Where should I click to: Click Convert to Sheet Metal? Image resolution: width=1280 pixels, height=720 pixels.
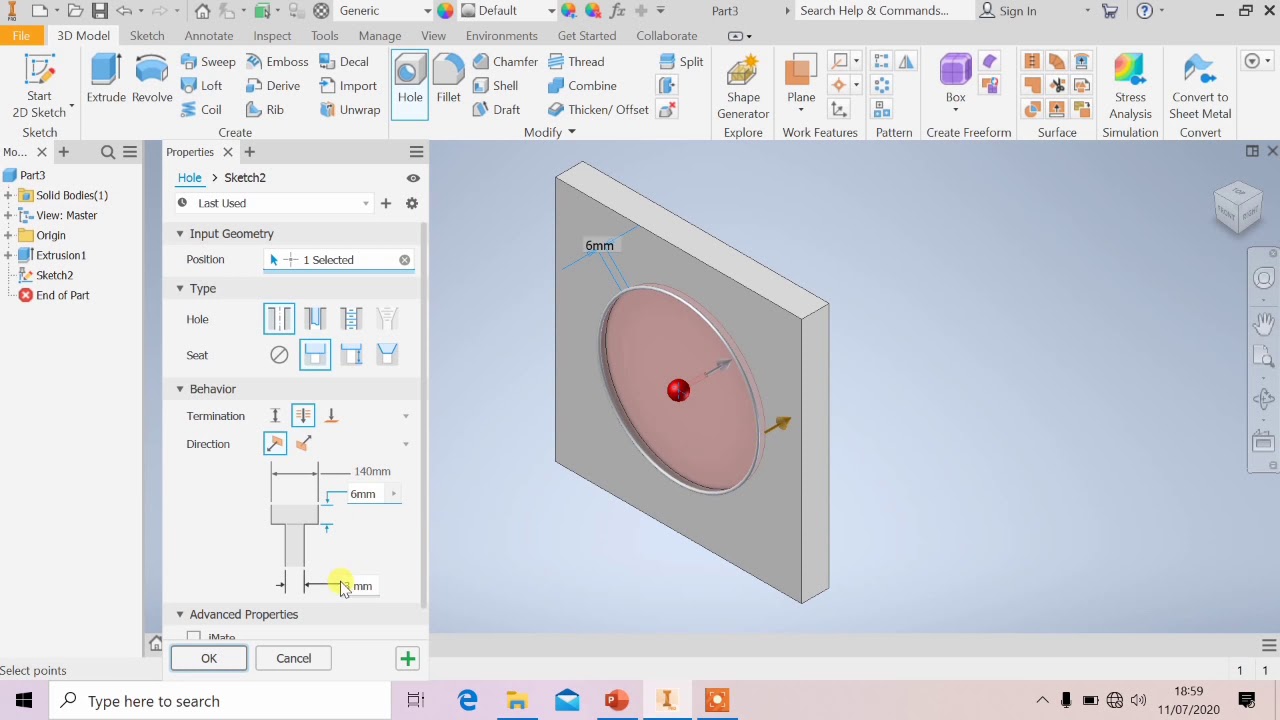[x=1200, y=88]
